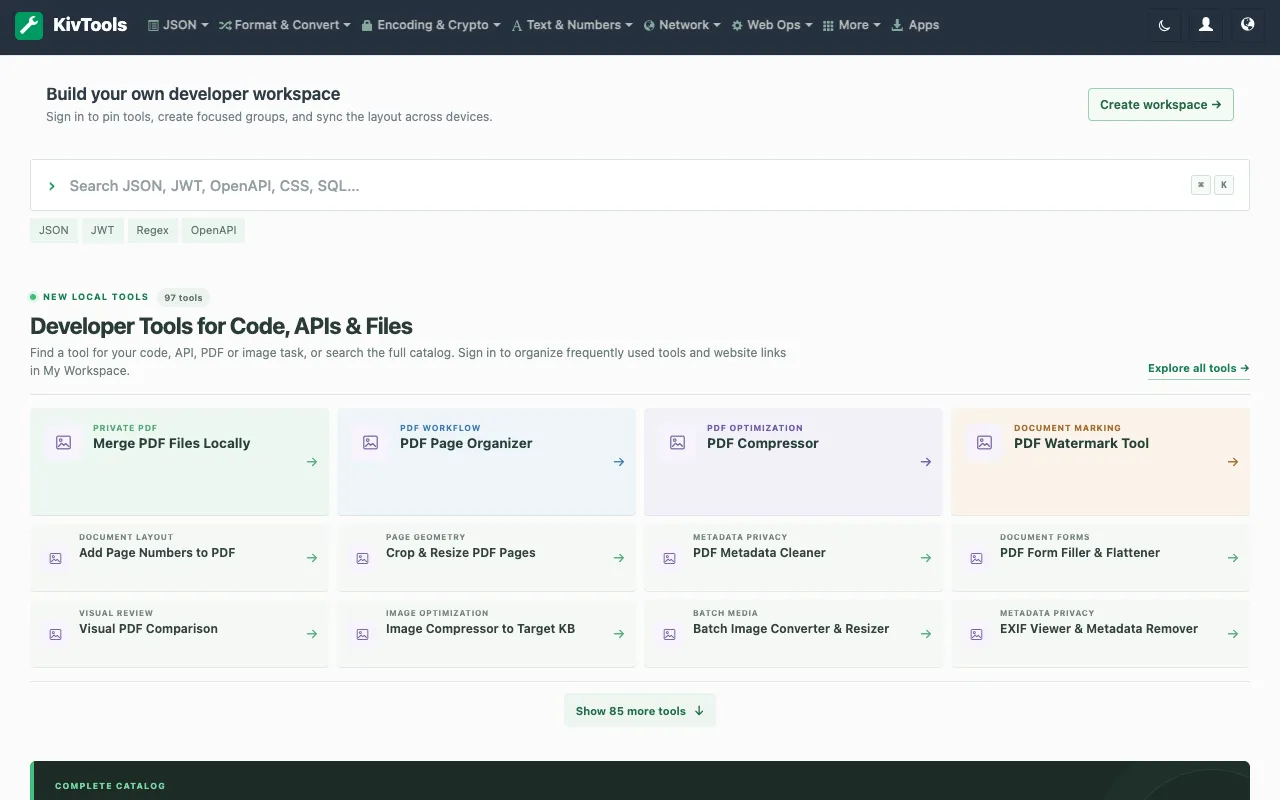The height and width of the screenshot is (800, 1280).
Task: Click image icon on Merge PDF card
Action: (63, 442)
